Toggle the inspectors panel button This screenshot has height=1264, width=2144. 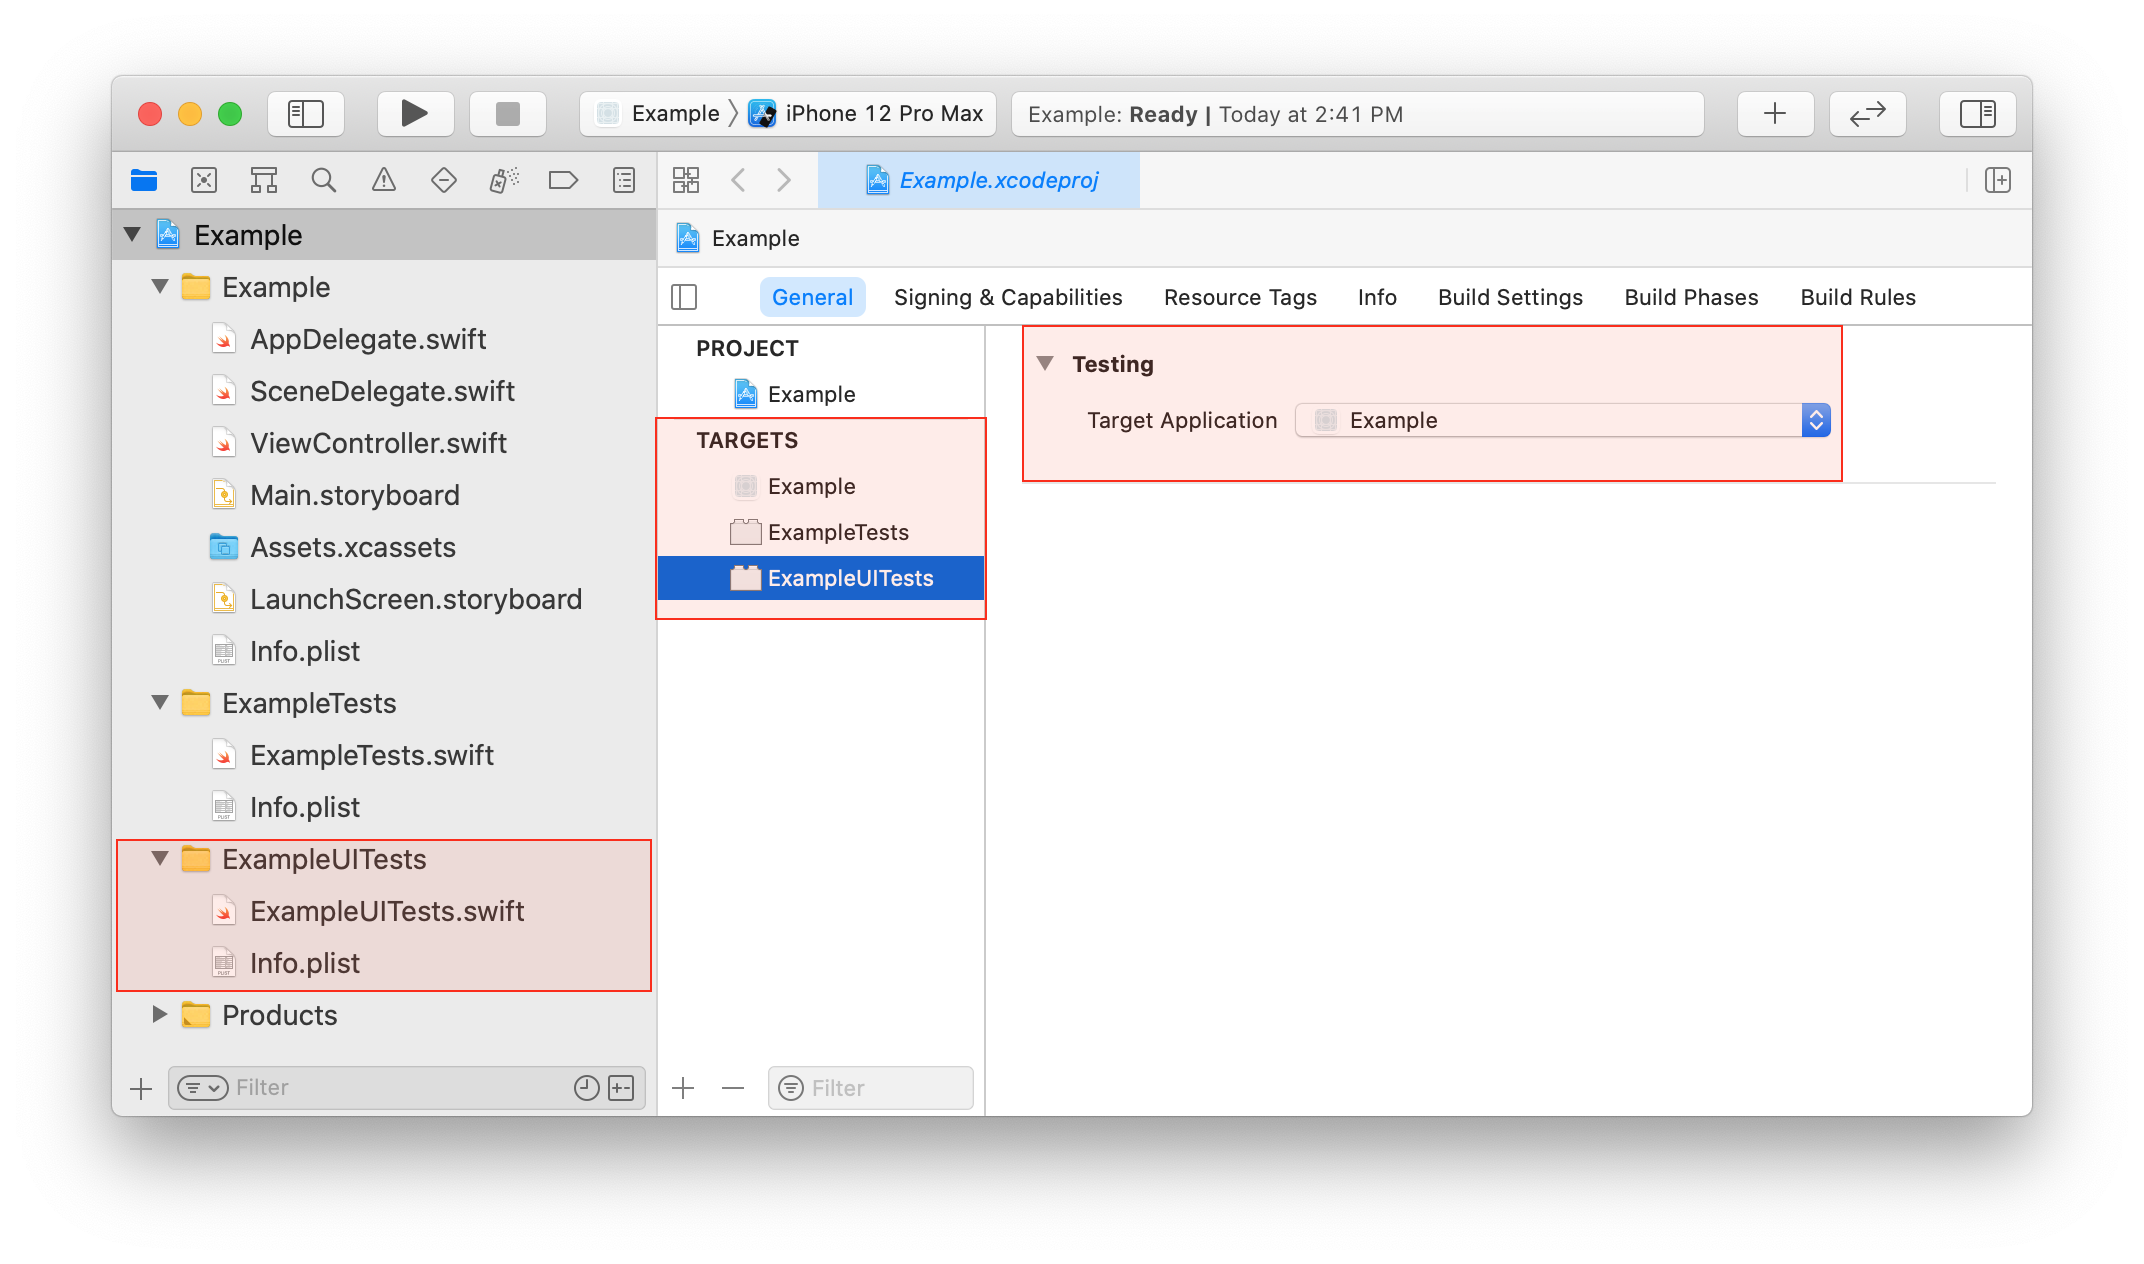[1977, 114]
